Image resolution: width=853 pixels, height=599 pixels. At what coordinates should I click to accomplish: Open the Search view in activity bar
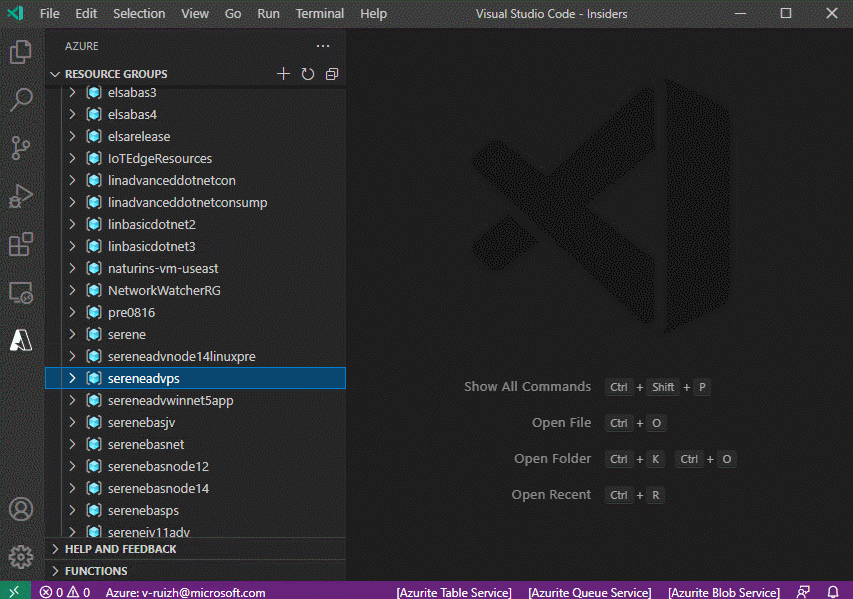pos(21,100)
